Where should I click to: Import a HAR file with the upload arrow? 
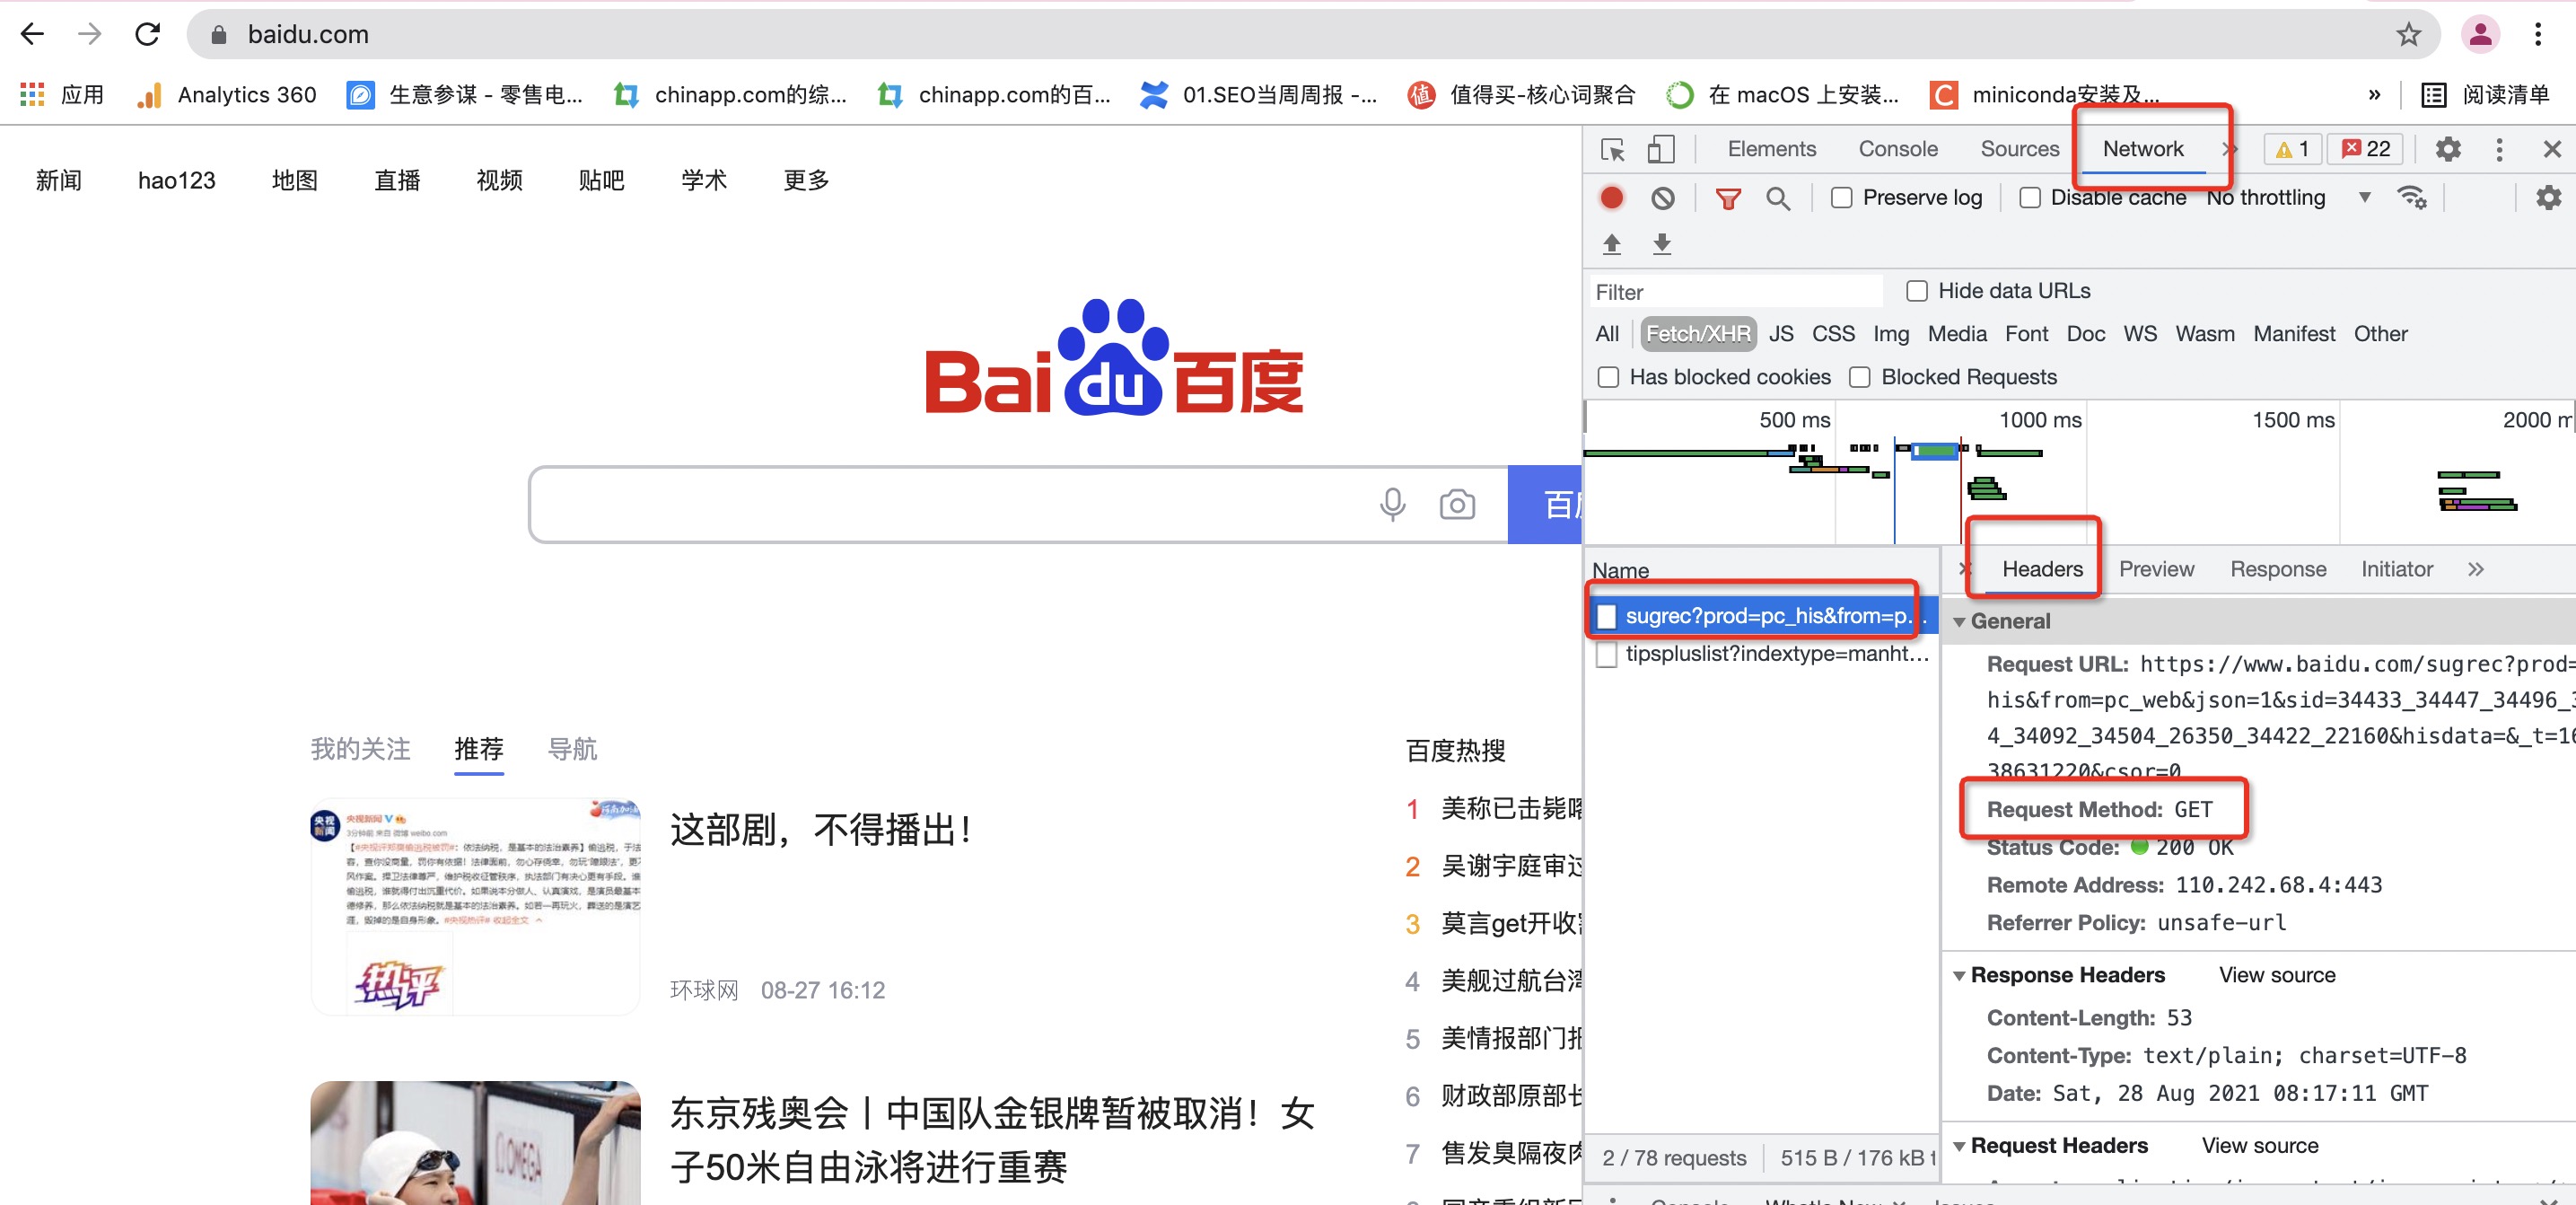pos(1612,243)
